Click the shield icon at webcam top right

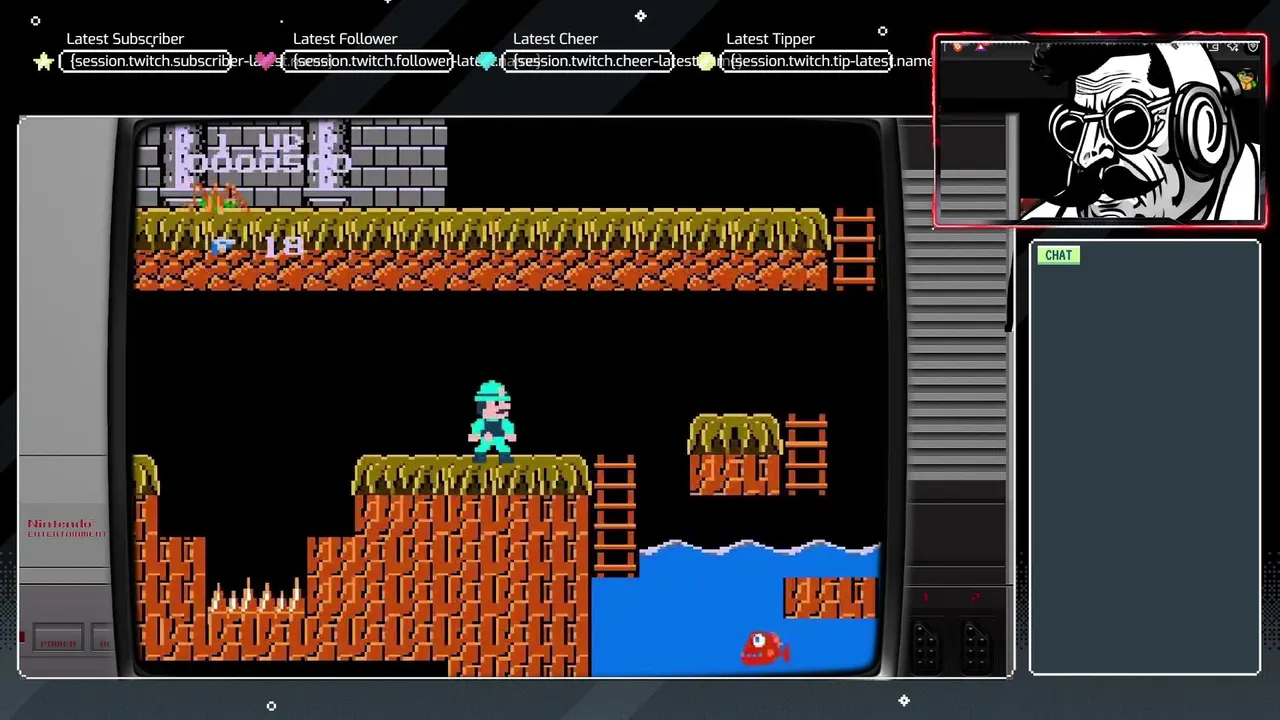[x=1253, y=47]
